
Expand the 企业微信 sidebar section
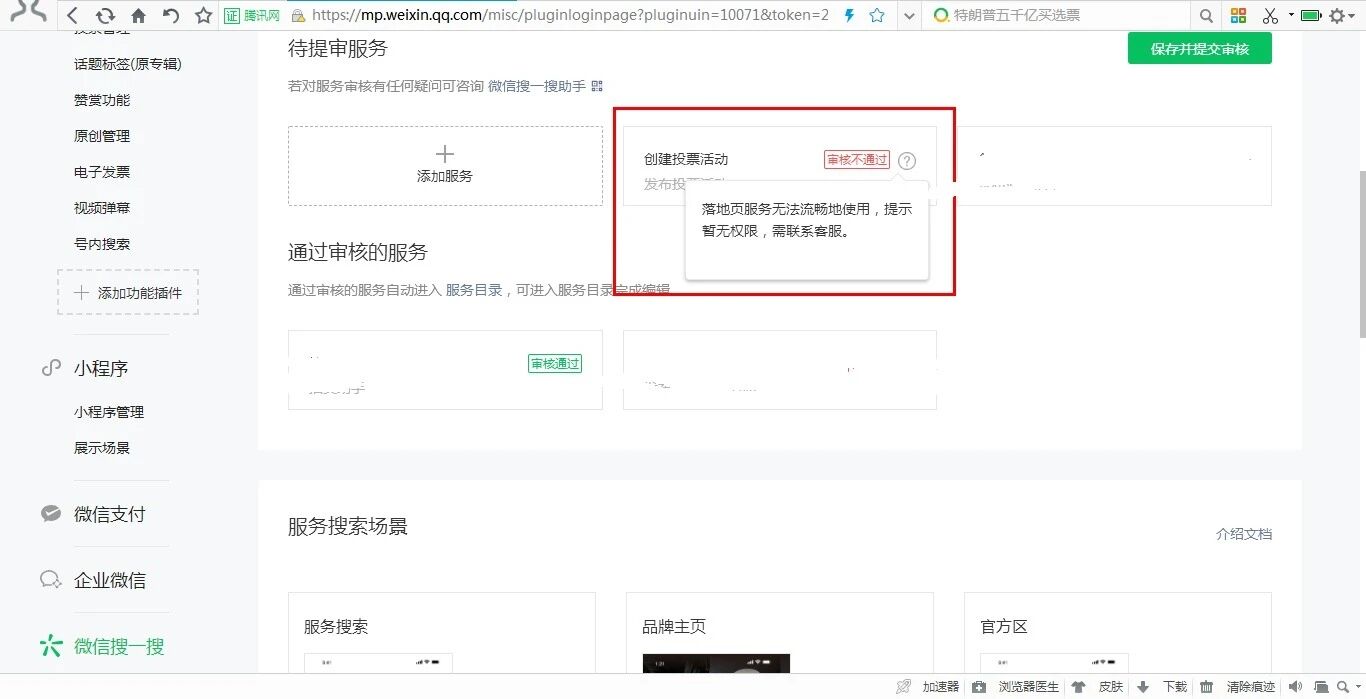[x=110, y=580]
